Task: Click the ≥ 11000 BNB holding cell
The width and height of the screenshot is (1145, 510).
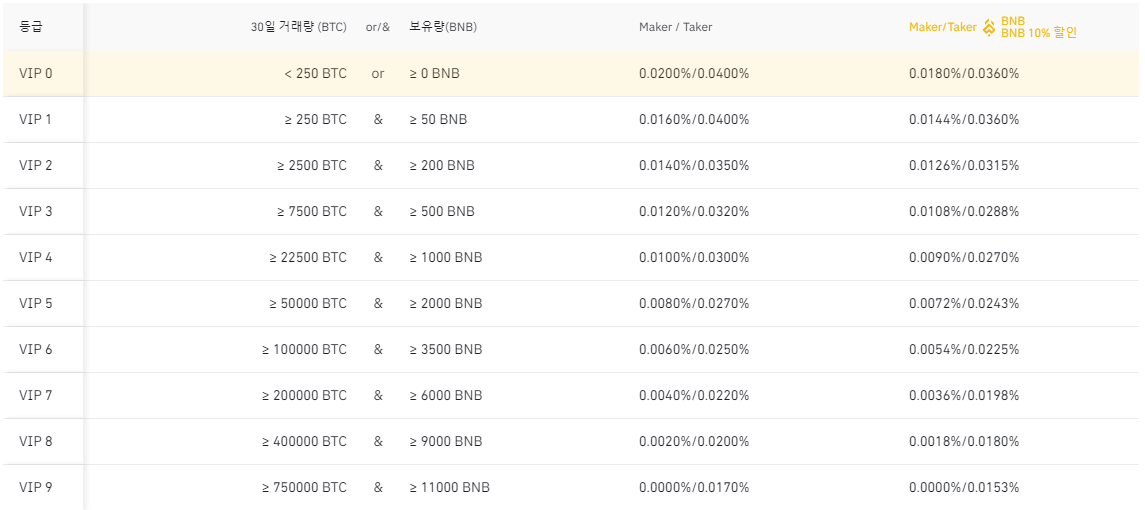Action: [449, 487]
